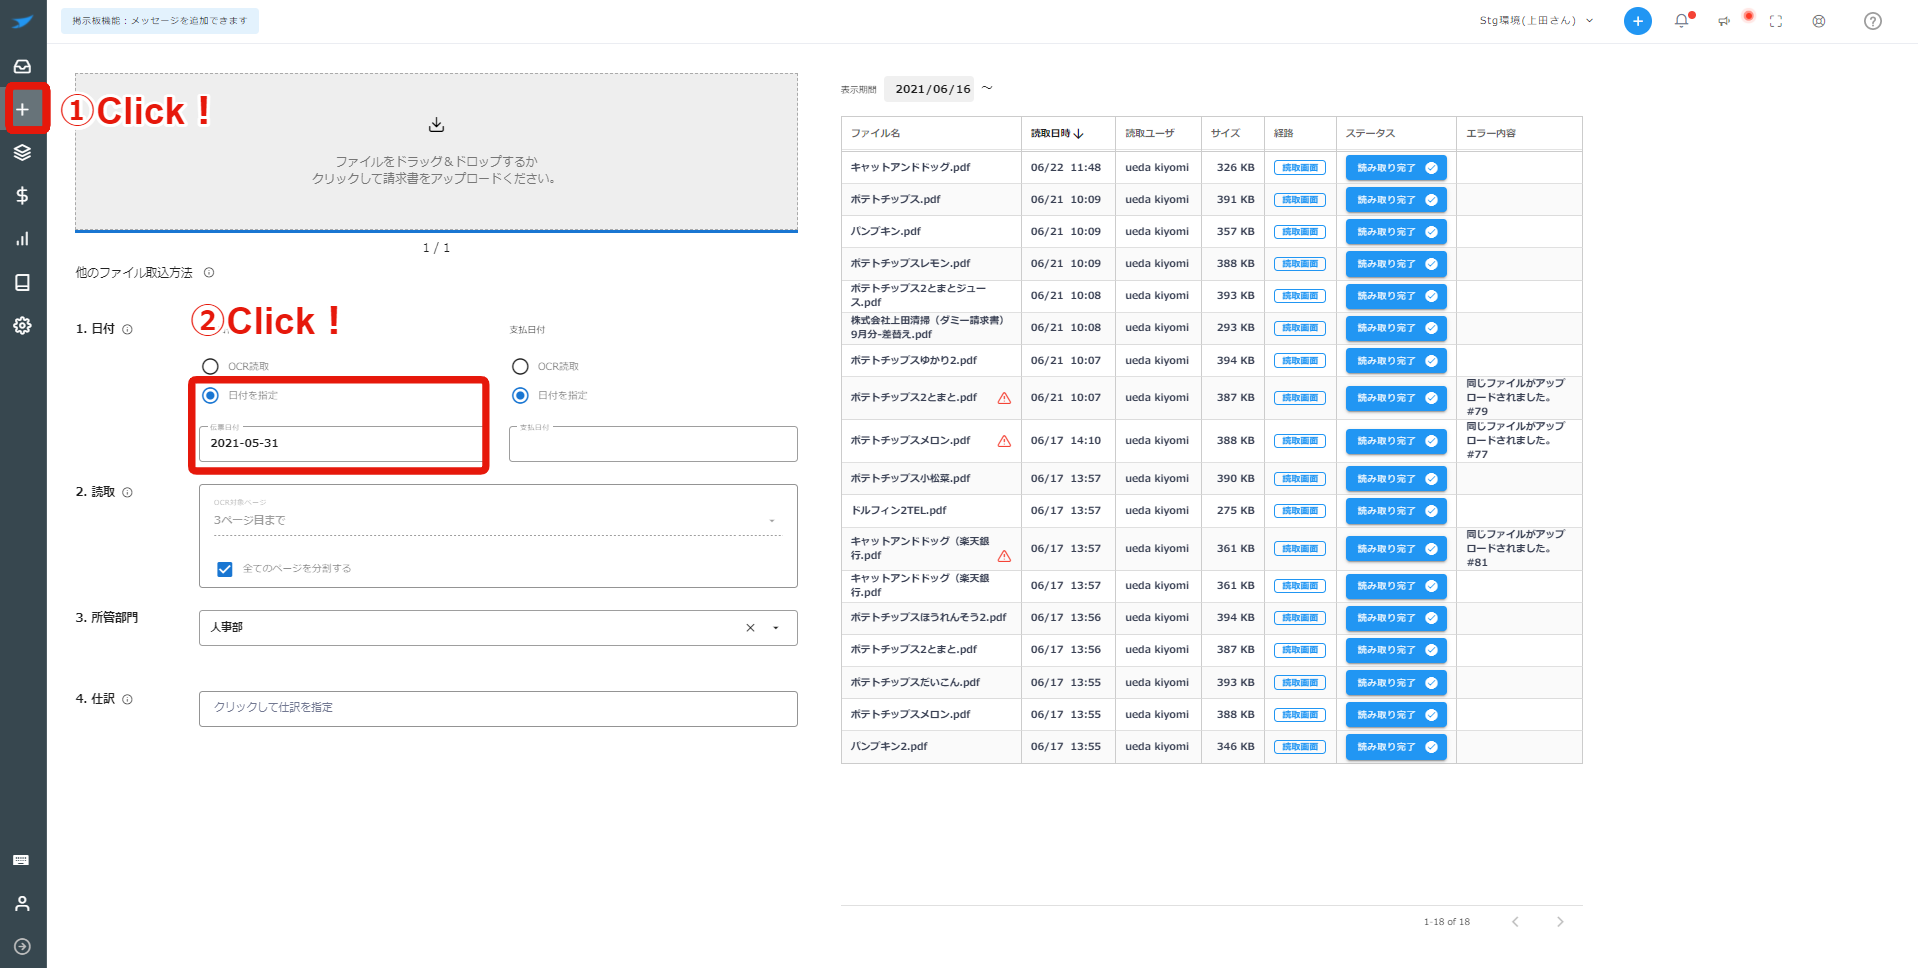Click the blue round plus button in the top bar
The image size is (1918, 968).
(1637, 21)
